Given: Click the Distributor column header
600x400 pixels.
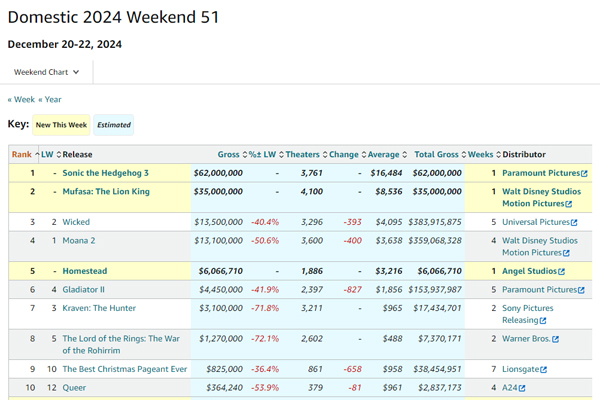Looking at the screenshot, I should 524,154.
